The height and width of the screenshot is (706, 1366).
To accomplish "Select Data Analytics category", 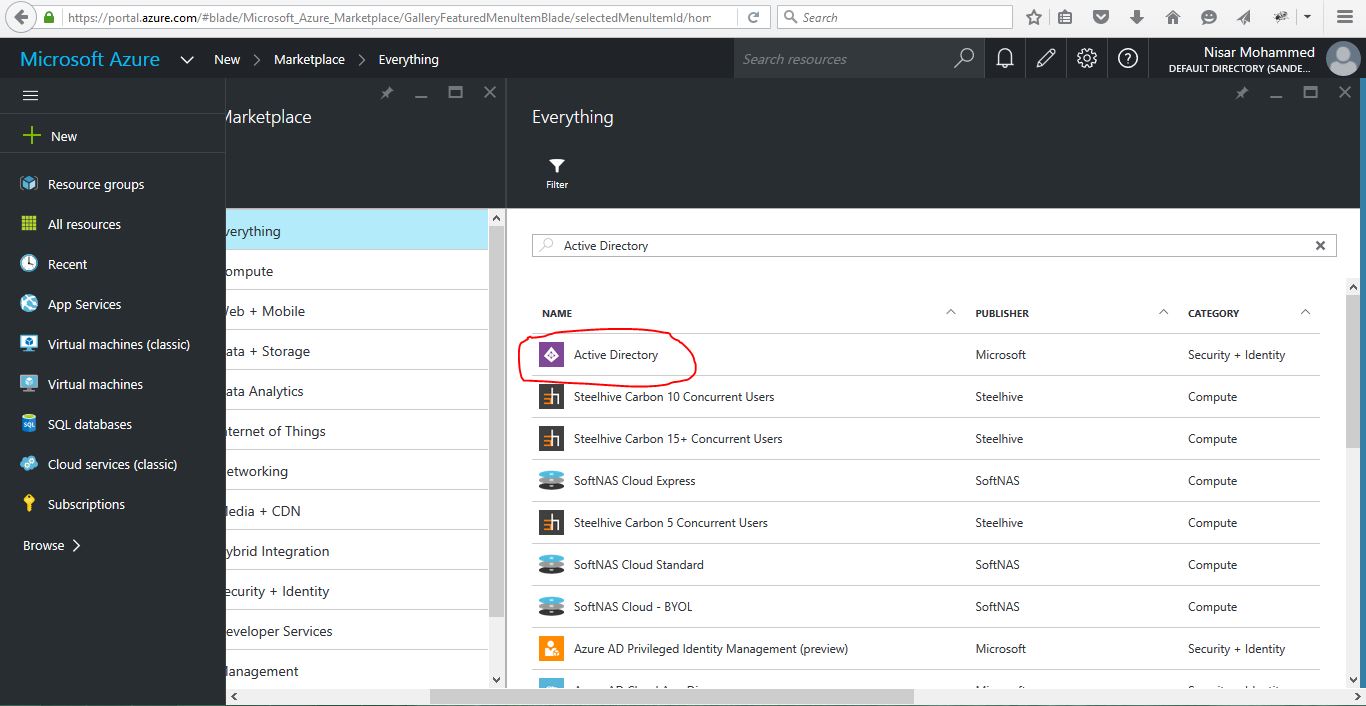I will [x=357, y=391].
